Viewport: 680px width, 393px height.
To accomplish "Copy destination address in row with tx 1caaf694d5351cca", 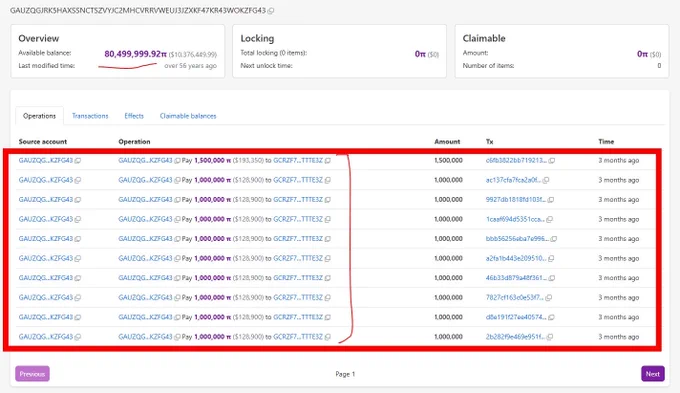I will [327, 219].
